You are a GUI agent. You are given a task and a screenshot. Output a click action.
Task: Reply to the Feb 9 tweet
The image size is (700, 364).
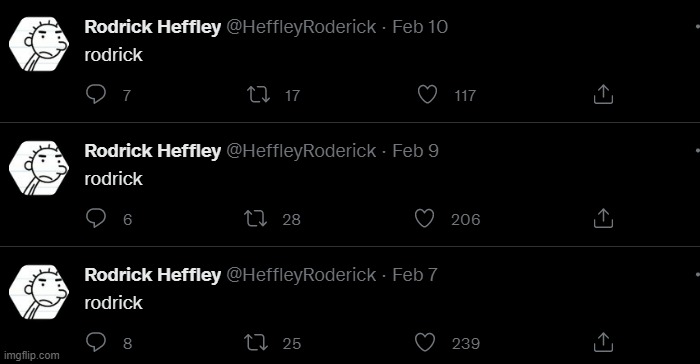96,218
